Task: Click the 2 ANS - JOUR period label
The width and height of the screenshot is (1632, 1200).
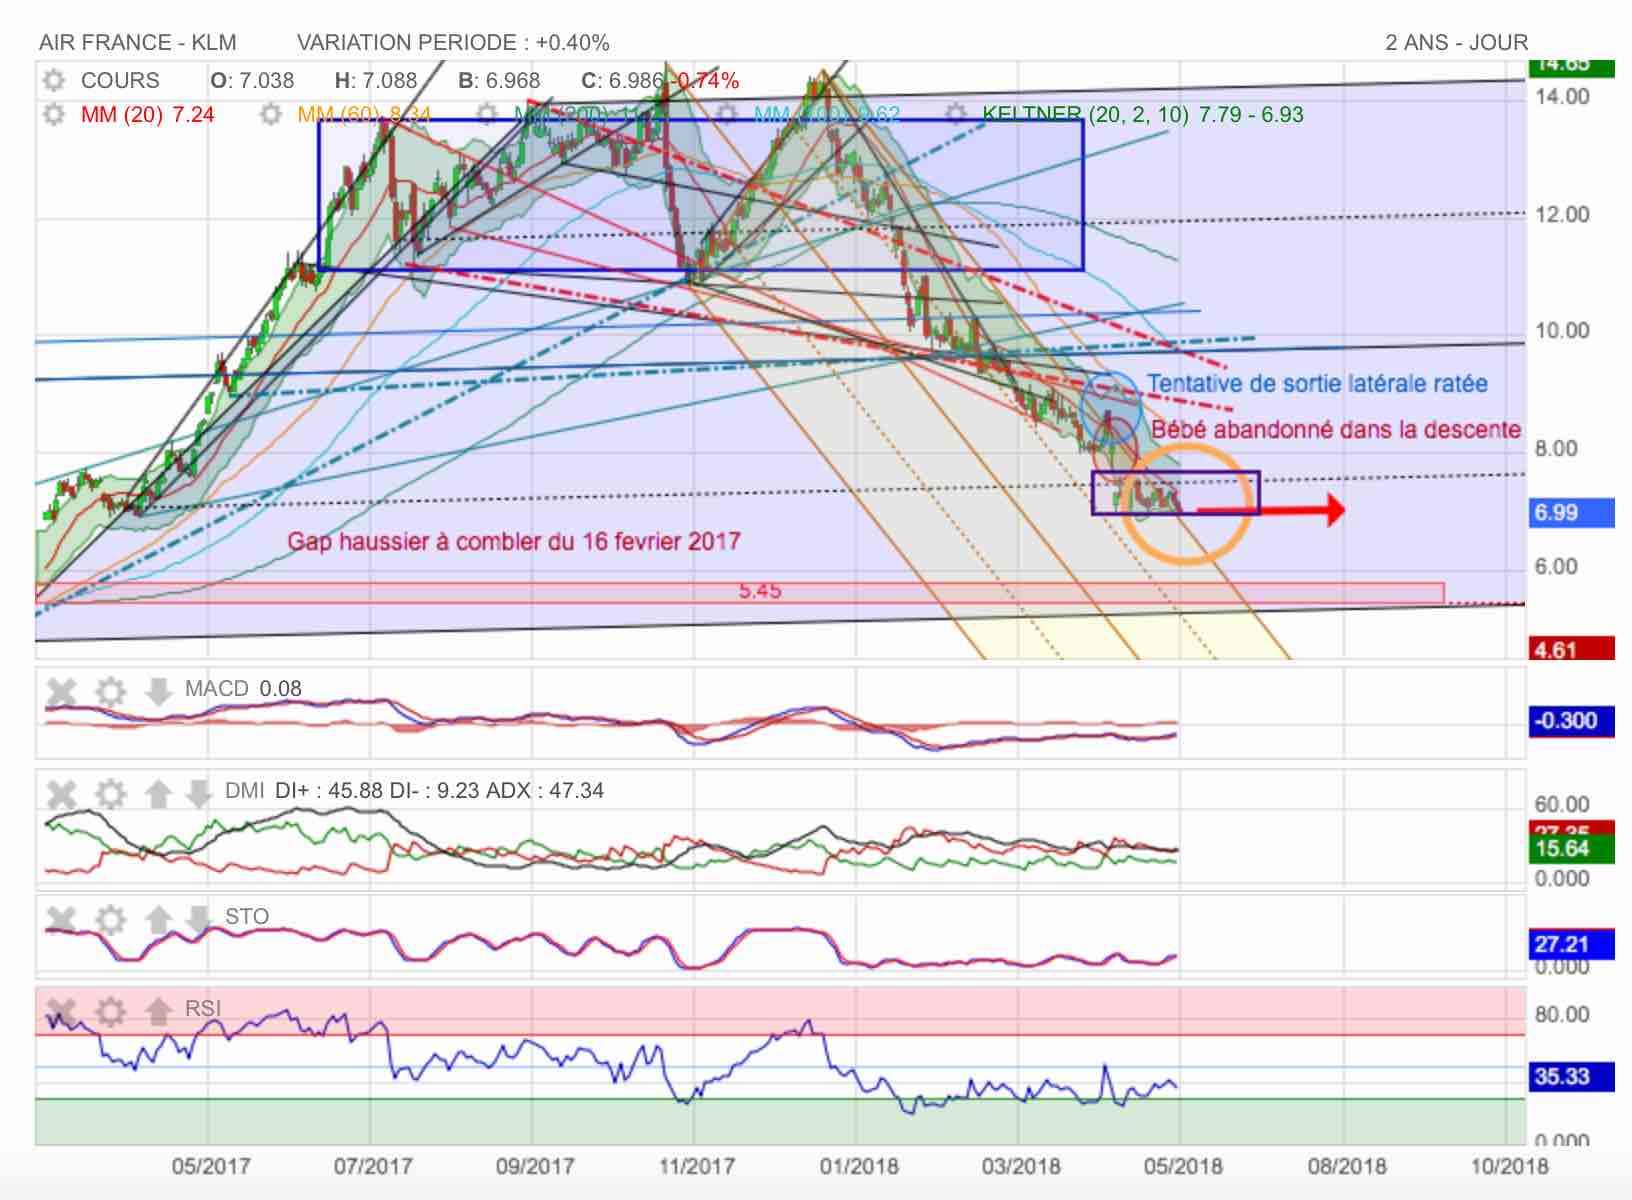Action: point(1456,43)
